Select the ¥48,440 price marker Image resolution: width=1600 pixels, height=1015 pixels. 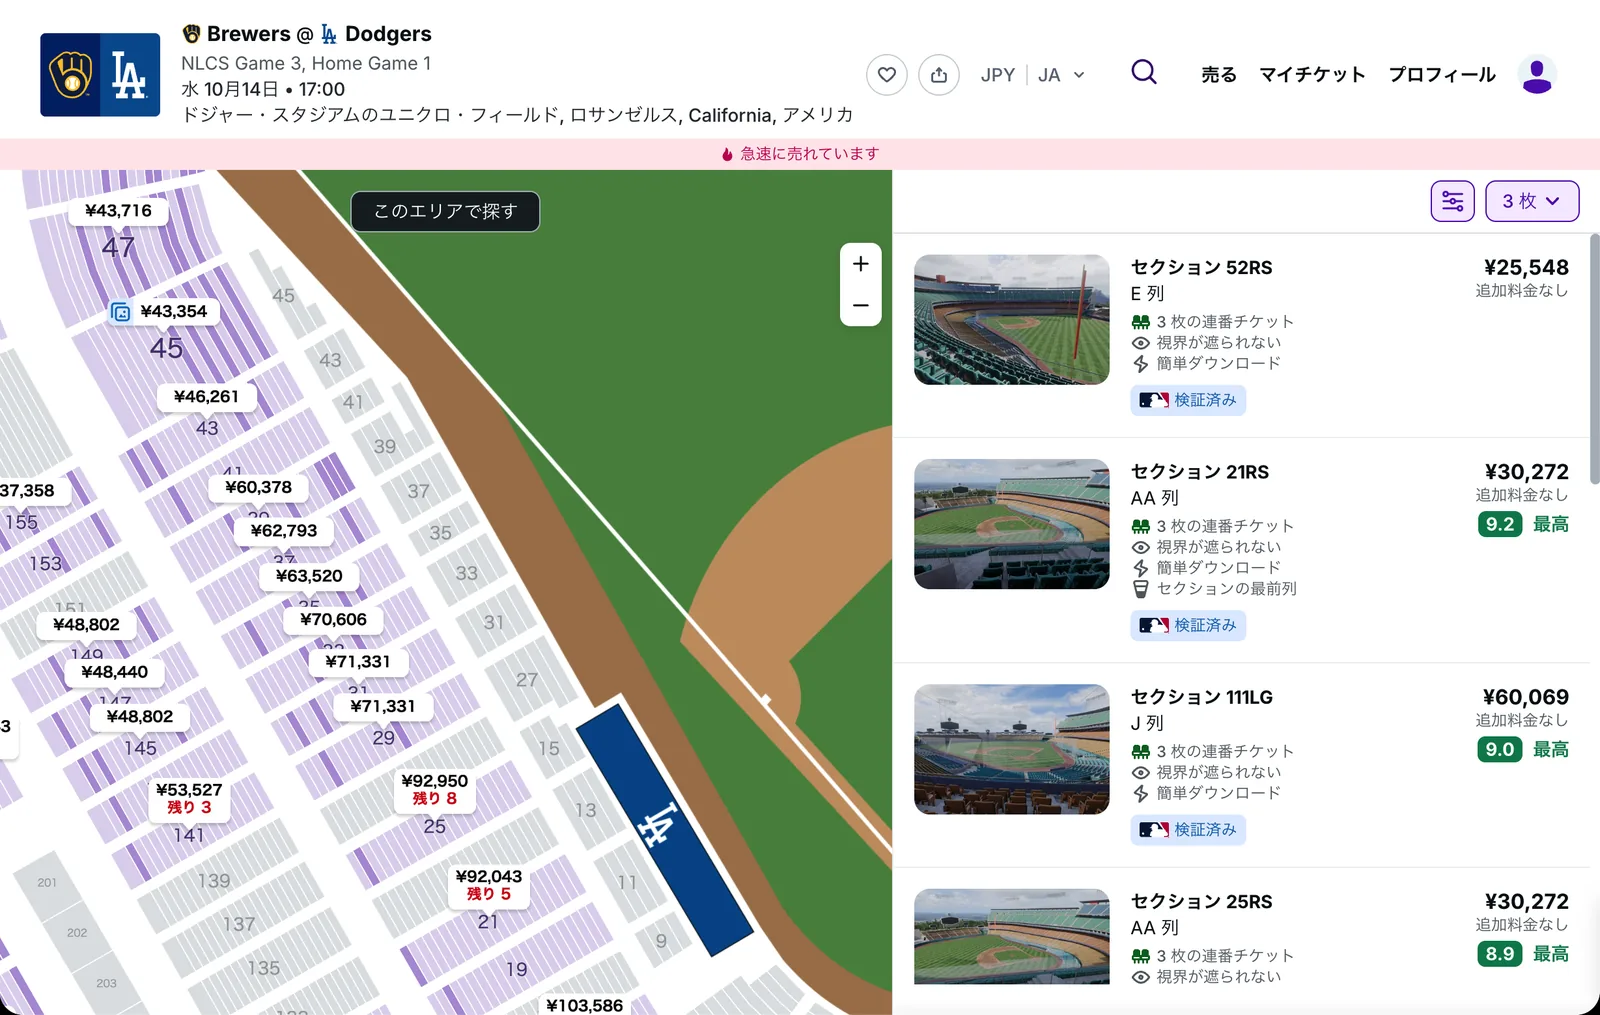(115, 672)
